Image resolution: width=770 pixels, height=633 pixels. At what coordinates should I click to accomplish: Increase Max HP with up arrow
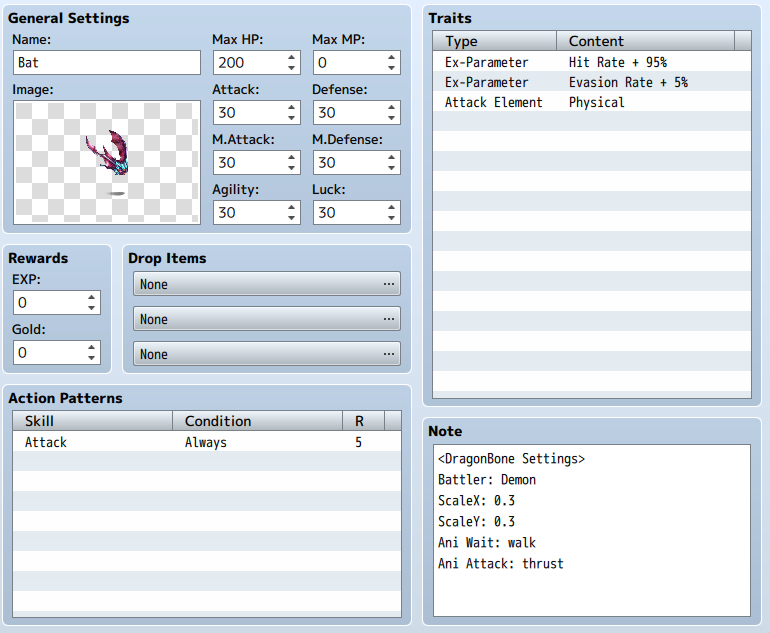tap(291, 57)
